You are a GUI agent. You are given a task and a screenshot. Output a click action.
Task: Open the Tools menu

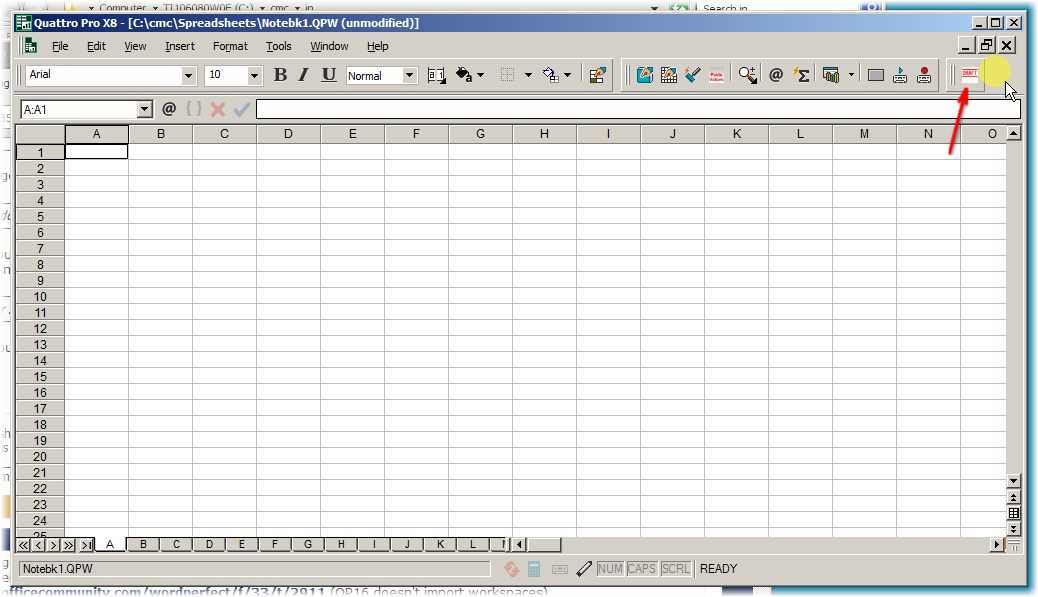(279, 46)
